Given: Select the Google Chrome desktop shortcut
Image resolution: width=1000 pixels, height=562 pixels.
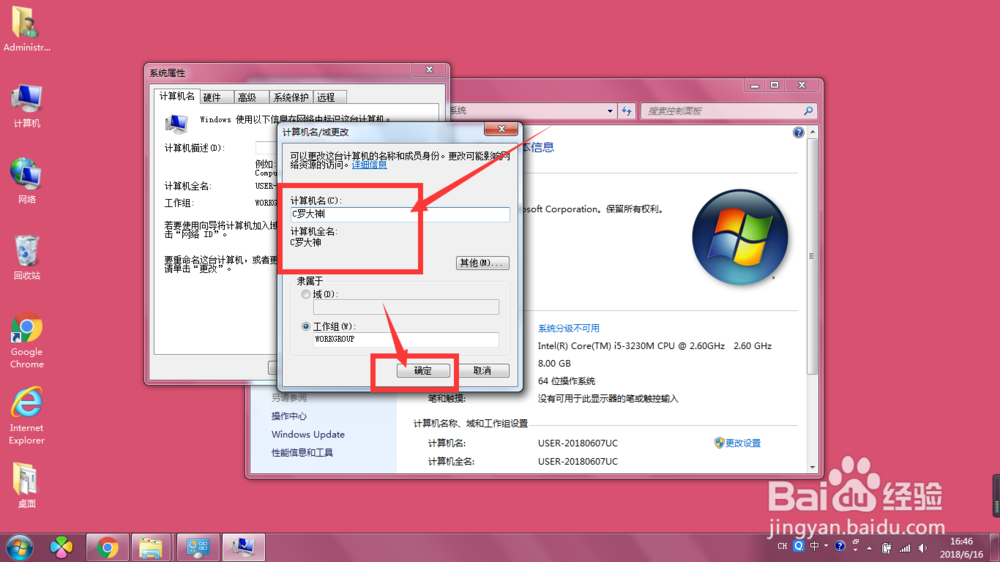Looking at the screenshot, I should pyautogui.click(x=26, y=340).
